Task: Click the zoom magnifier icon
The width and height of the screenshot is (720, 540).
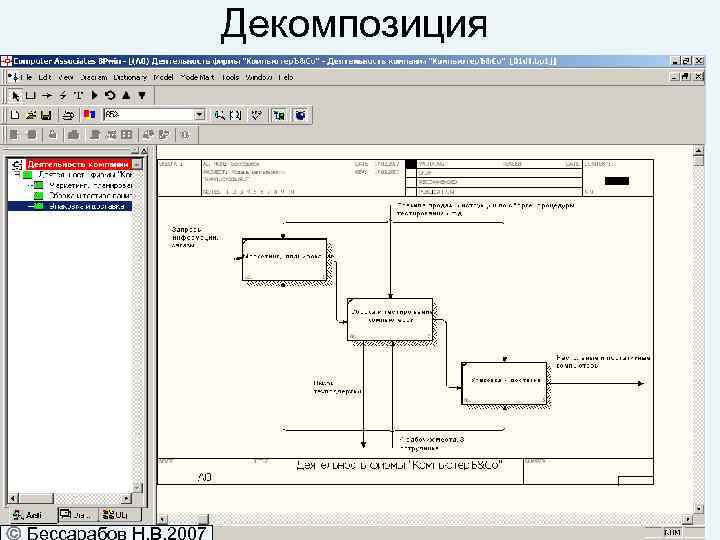Action: (x=219, y=115)
